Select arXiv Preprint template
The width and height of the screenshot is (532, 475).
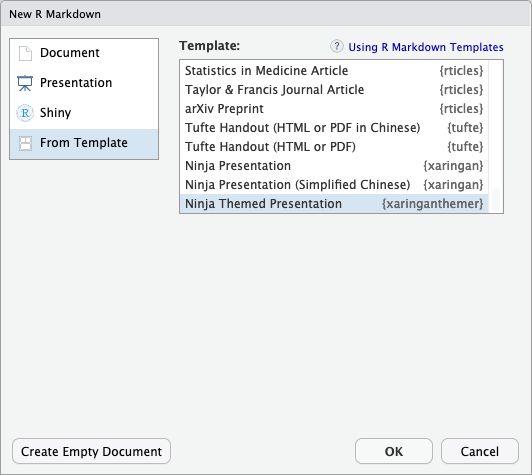tap(334, 109)
